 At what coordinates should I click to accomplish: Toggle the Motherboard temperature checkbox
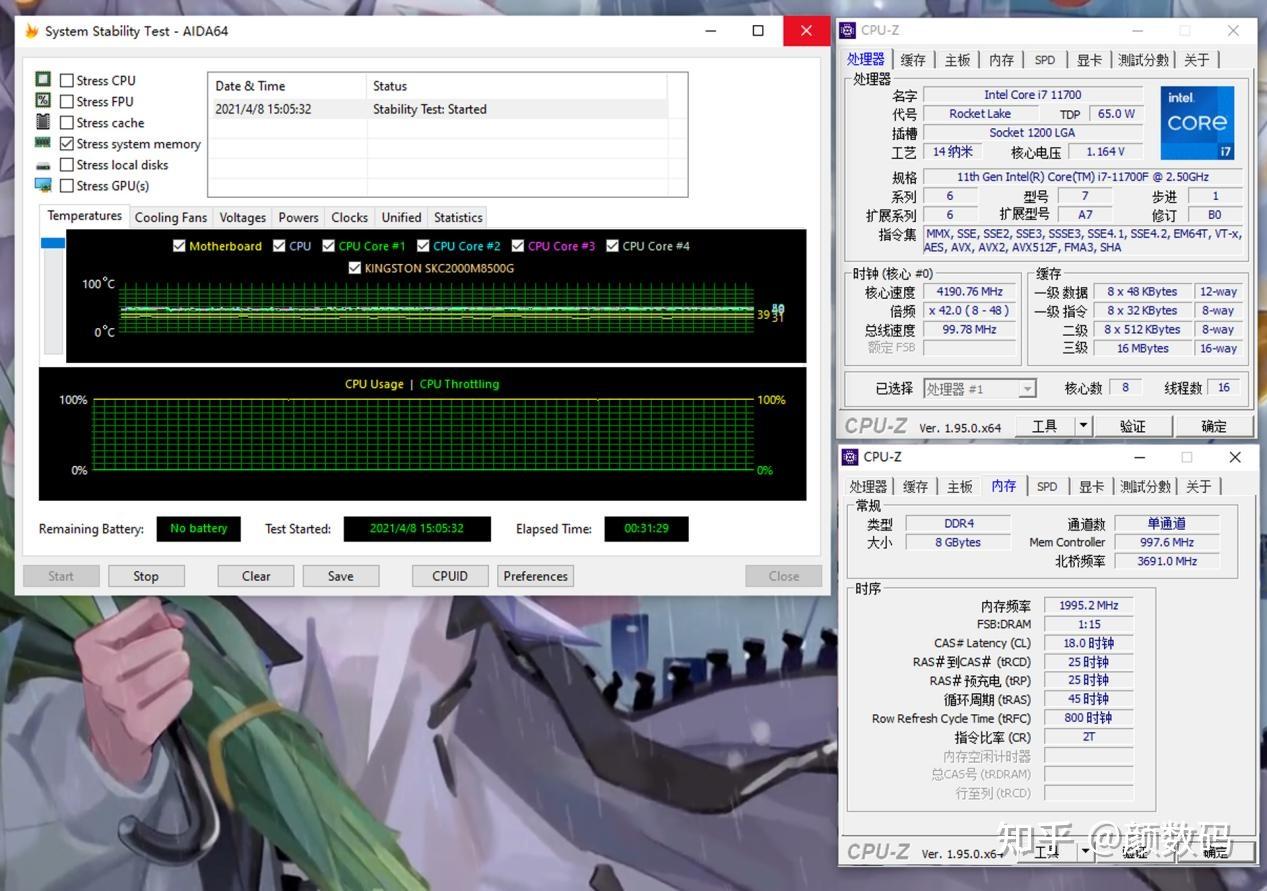tap(177, 245)
